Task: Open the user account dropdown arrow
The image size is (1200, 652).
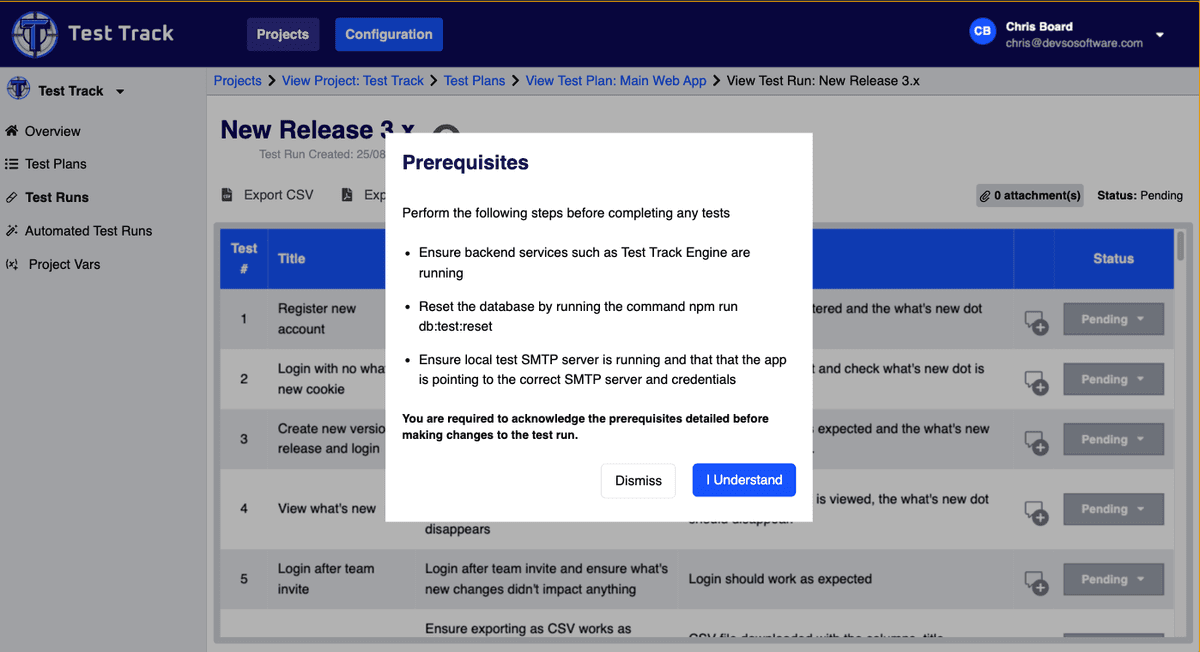Action: click(x=1160, y=35)
